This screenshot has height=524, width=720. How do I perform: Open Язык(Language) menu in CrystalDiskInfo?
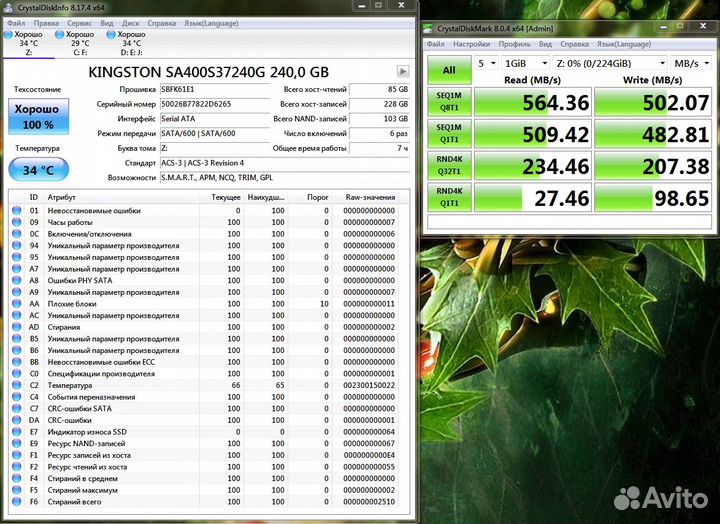[x=211, y=23]
